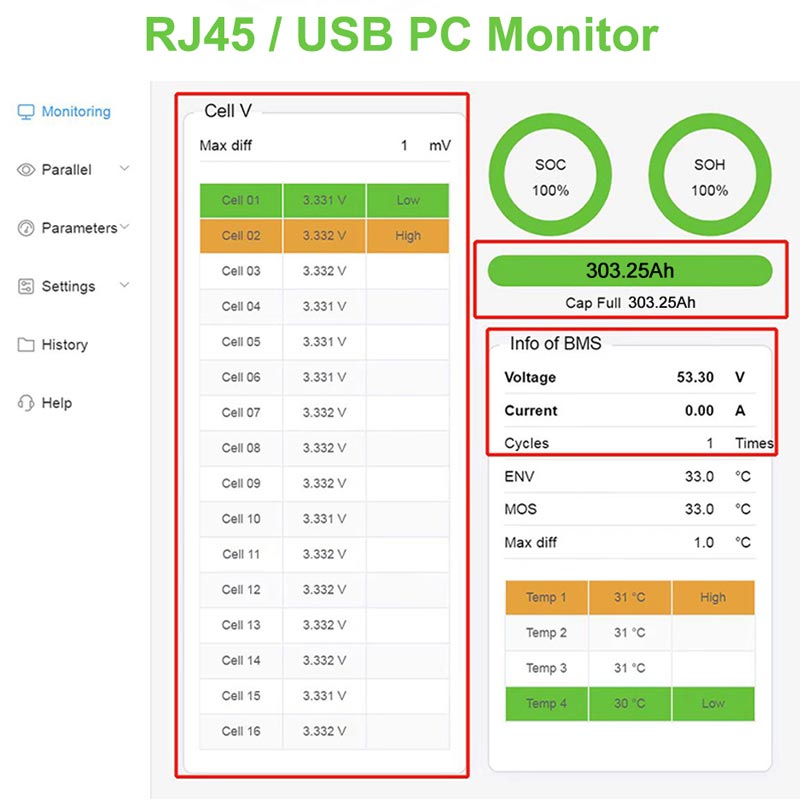This screenshot has width=800, height=800.
Task: Select the Temp 2 row
Action: [x=630, y=633]
